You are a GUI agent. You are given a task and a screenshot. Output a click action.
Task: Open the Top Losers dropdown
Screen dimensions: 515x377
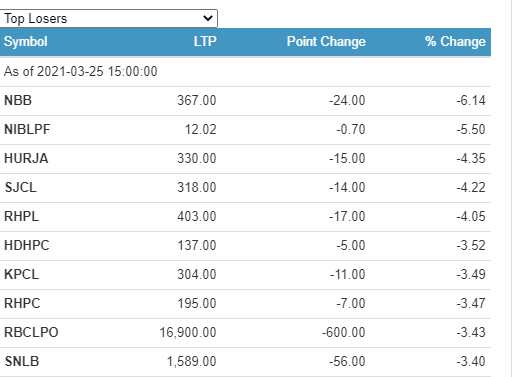[x=108, y=18]
